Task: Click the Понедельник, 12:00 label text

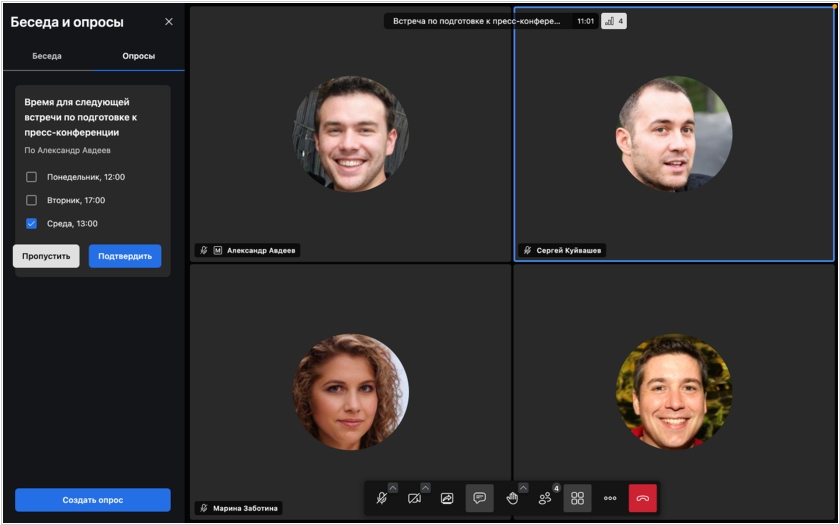Action: (x=86, y=177)
